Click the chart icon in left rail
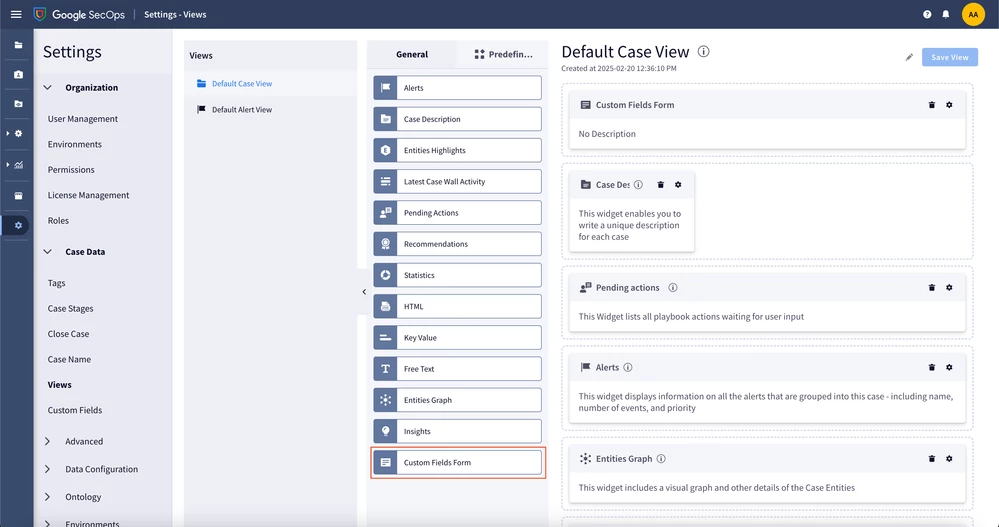999x527 pixels. pos(18,164)
